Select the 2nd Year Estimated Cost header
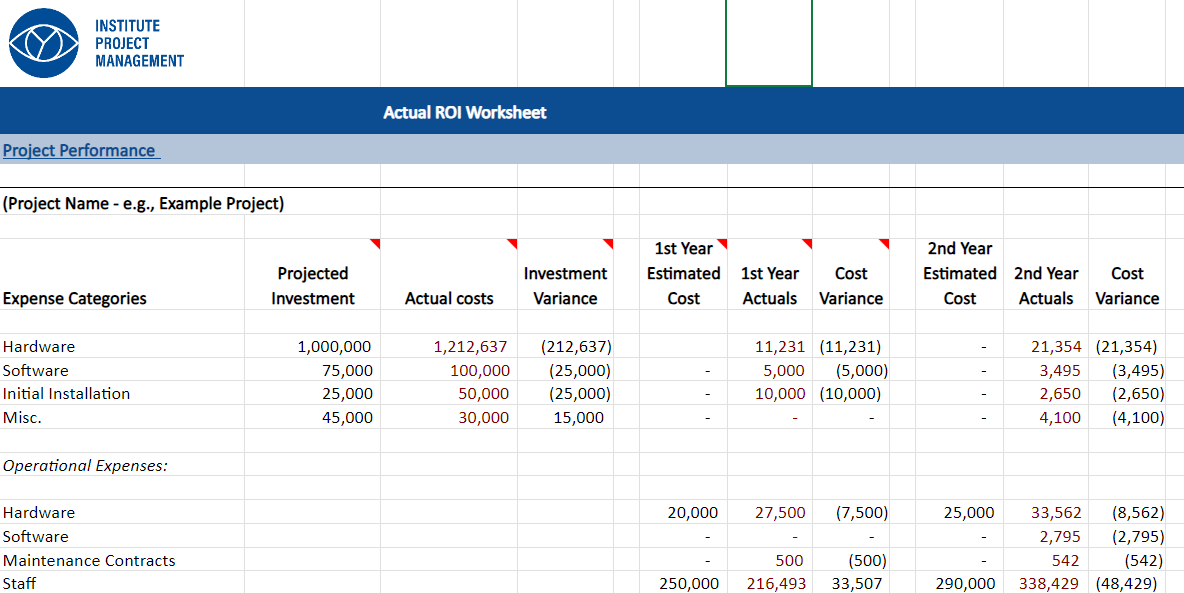Viewport: 1184px width, 593px height. coord(960,273)
